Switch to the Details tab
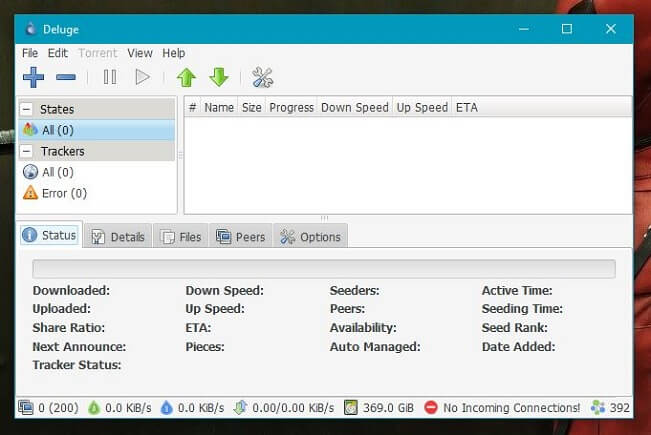This screenshot has height=435, width=651. (118, 237)
